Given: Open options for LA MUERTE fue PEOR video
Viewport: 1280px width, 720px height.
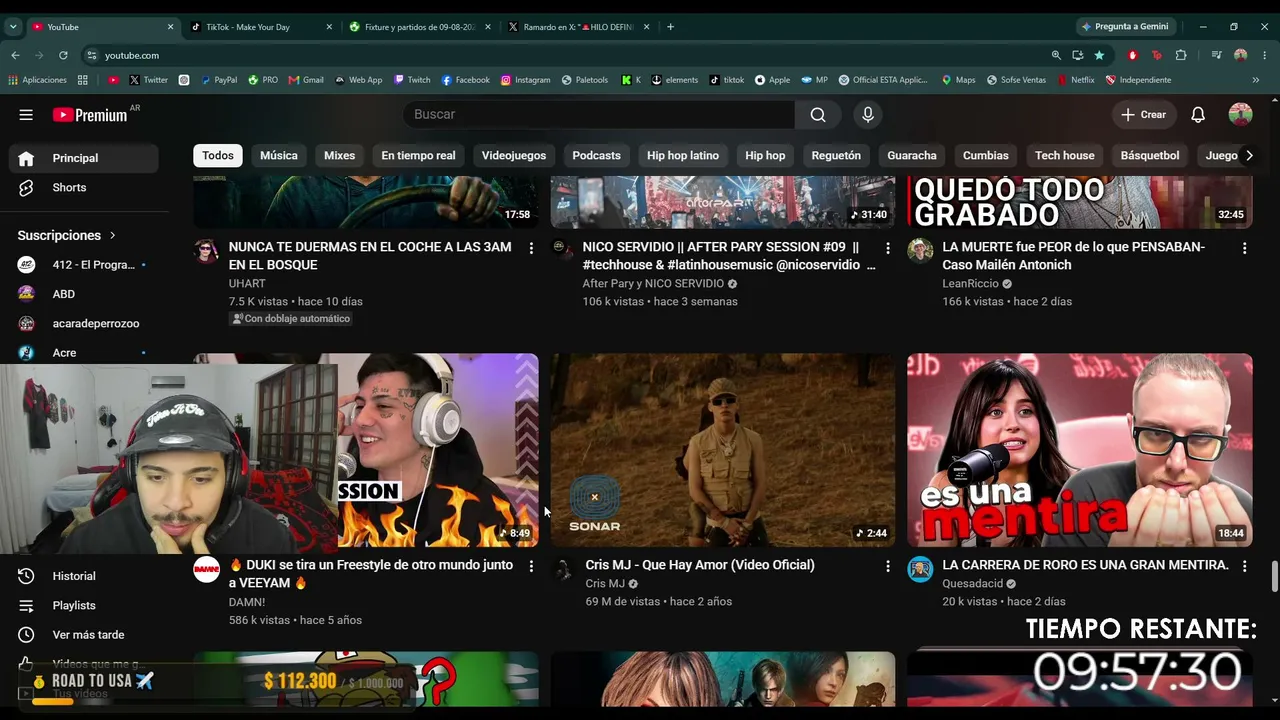Looking at the screenshot, I should 1244,248.
